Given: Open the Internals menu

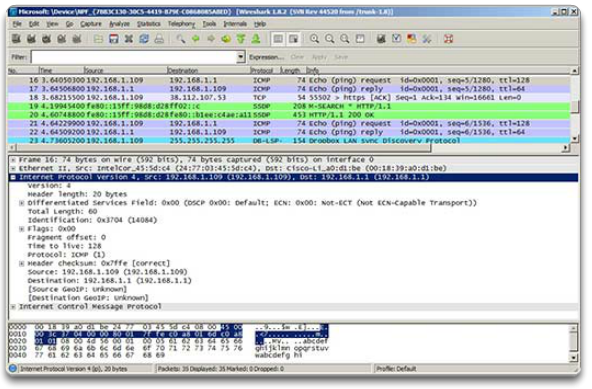Looking at the screenshot, I should coord(235,24).
